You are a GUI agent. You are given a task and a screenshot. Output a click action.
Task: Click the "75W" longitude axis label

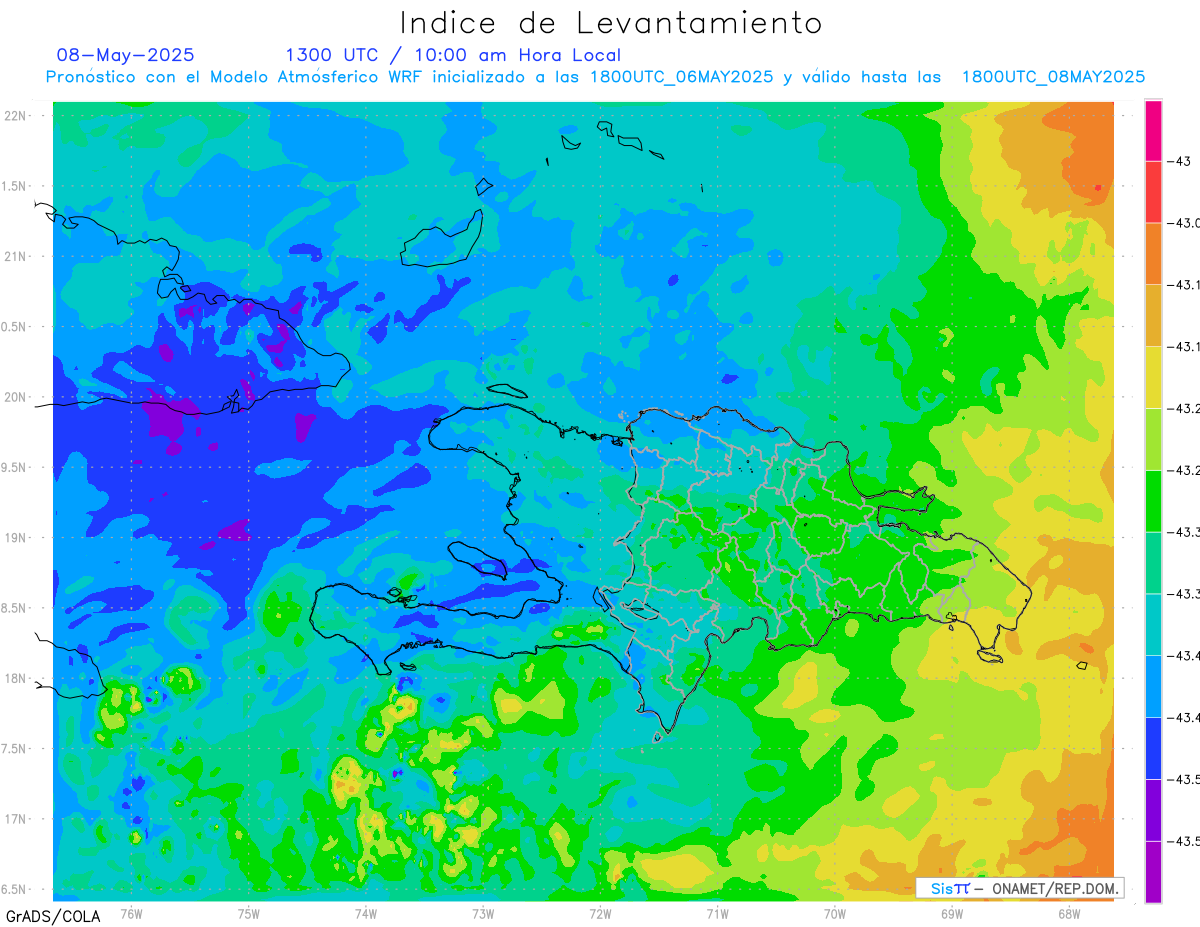tap(249, 913)
